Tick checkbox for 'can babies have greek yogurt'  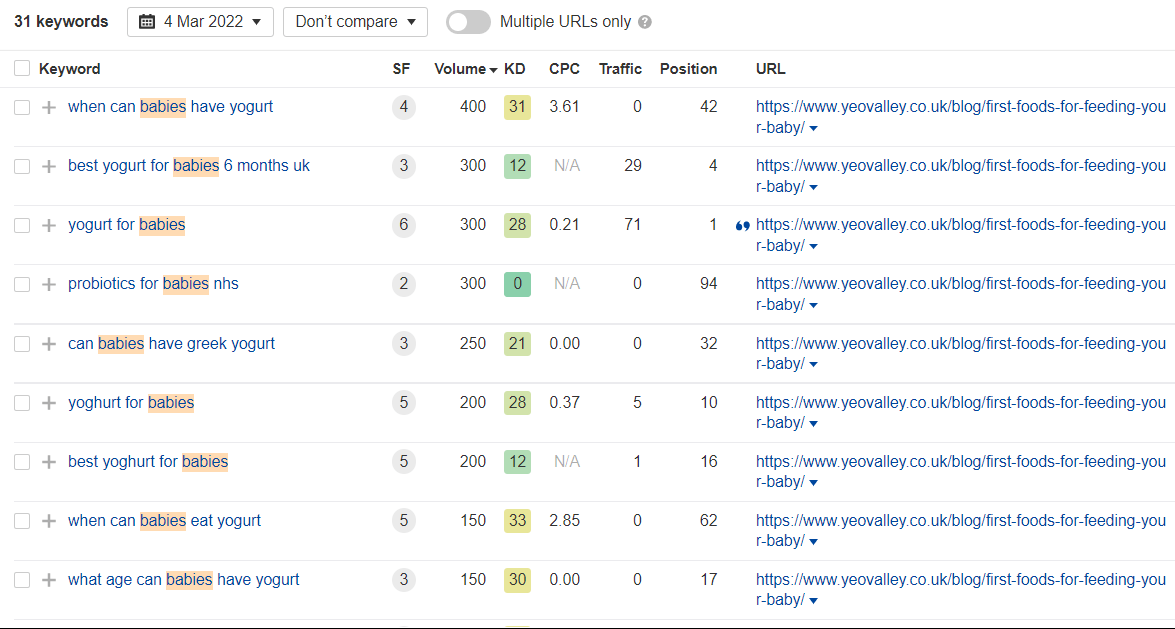pos(22,344)
